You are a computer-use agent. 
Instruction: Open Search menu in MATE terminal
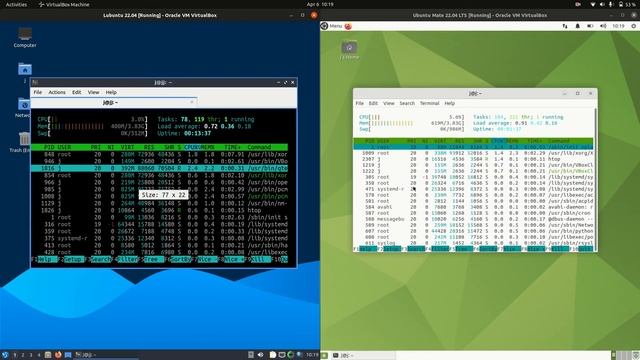coord(407,104)
